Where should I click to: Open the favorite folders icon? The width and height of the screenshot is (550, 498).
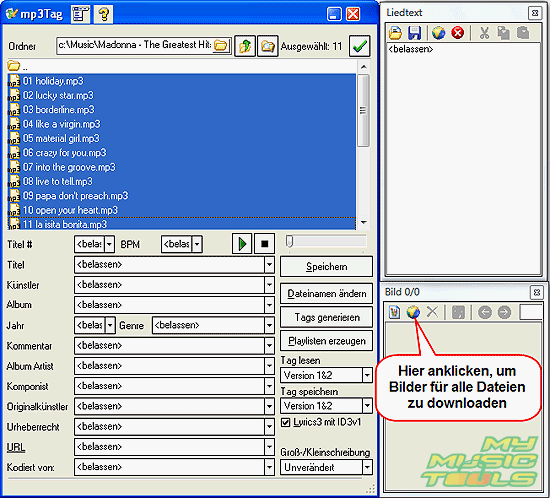click(268, 46)
